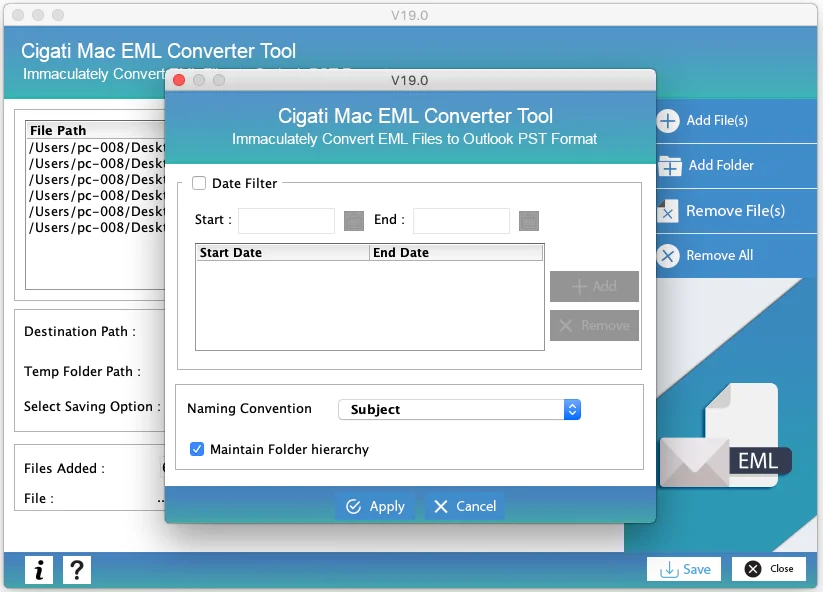The image size is (823, 592).
Task: Click the Add Folder icon
Action: point(670,166)
